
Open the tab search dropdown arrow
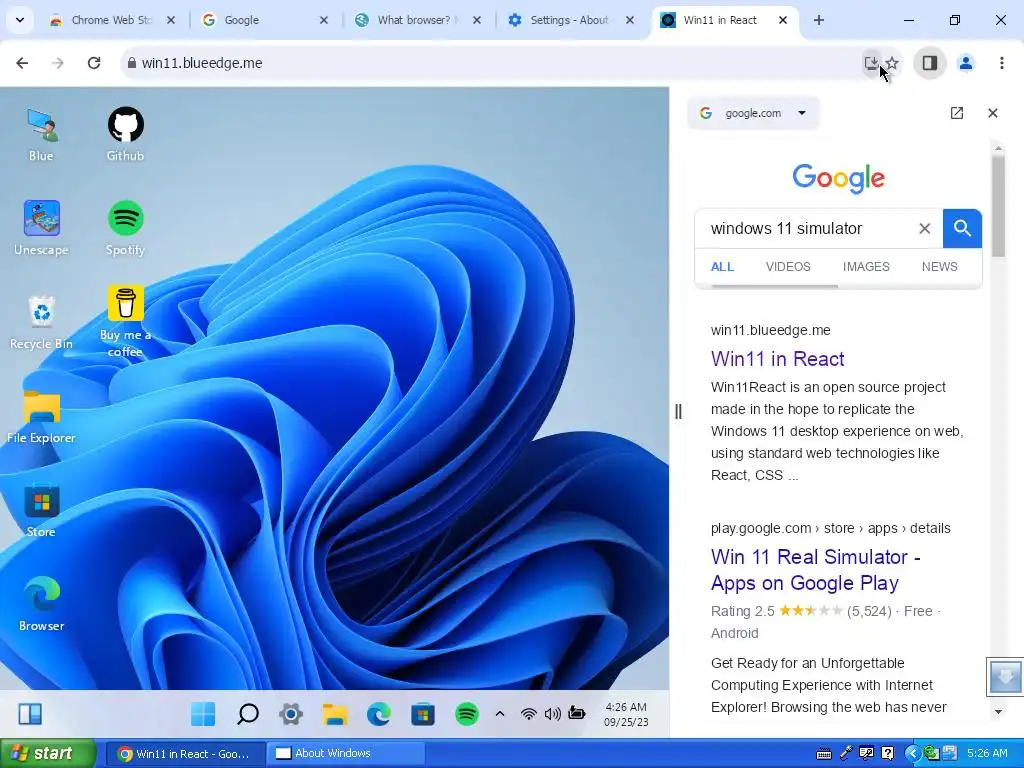pyautogui.click(x=20, y=20)
